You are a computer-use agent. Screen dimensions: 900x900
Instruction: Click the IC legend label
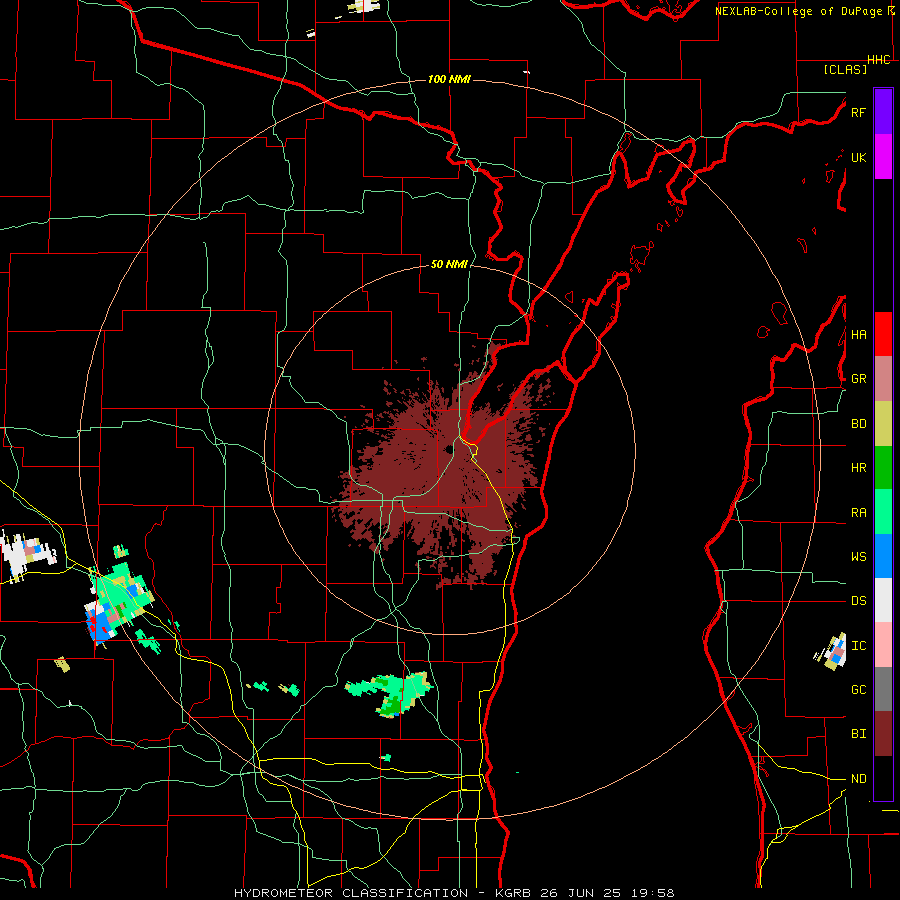(858, 645)
